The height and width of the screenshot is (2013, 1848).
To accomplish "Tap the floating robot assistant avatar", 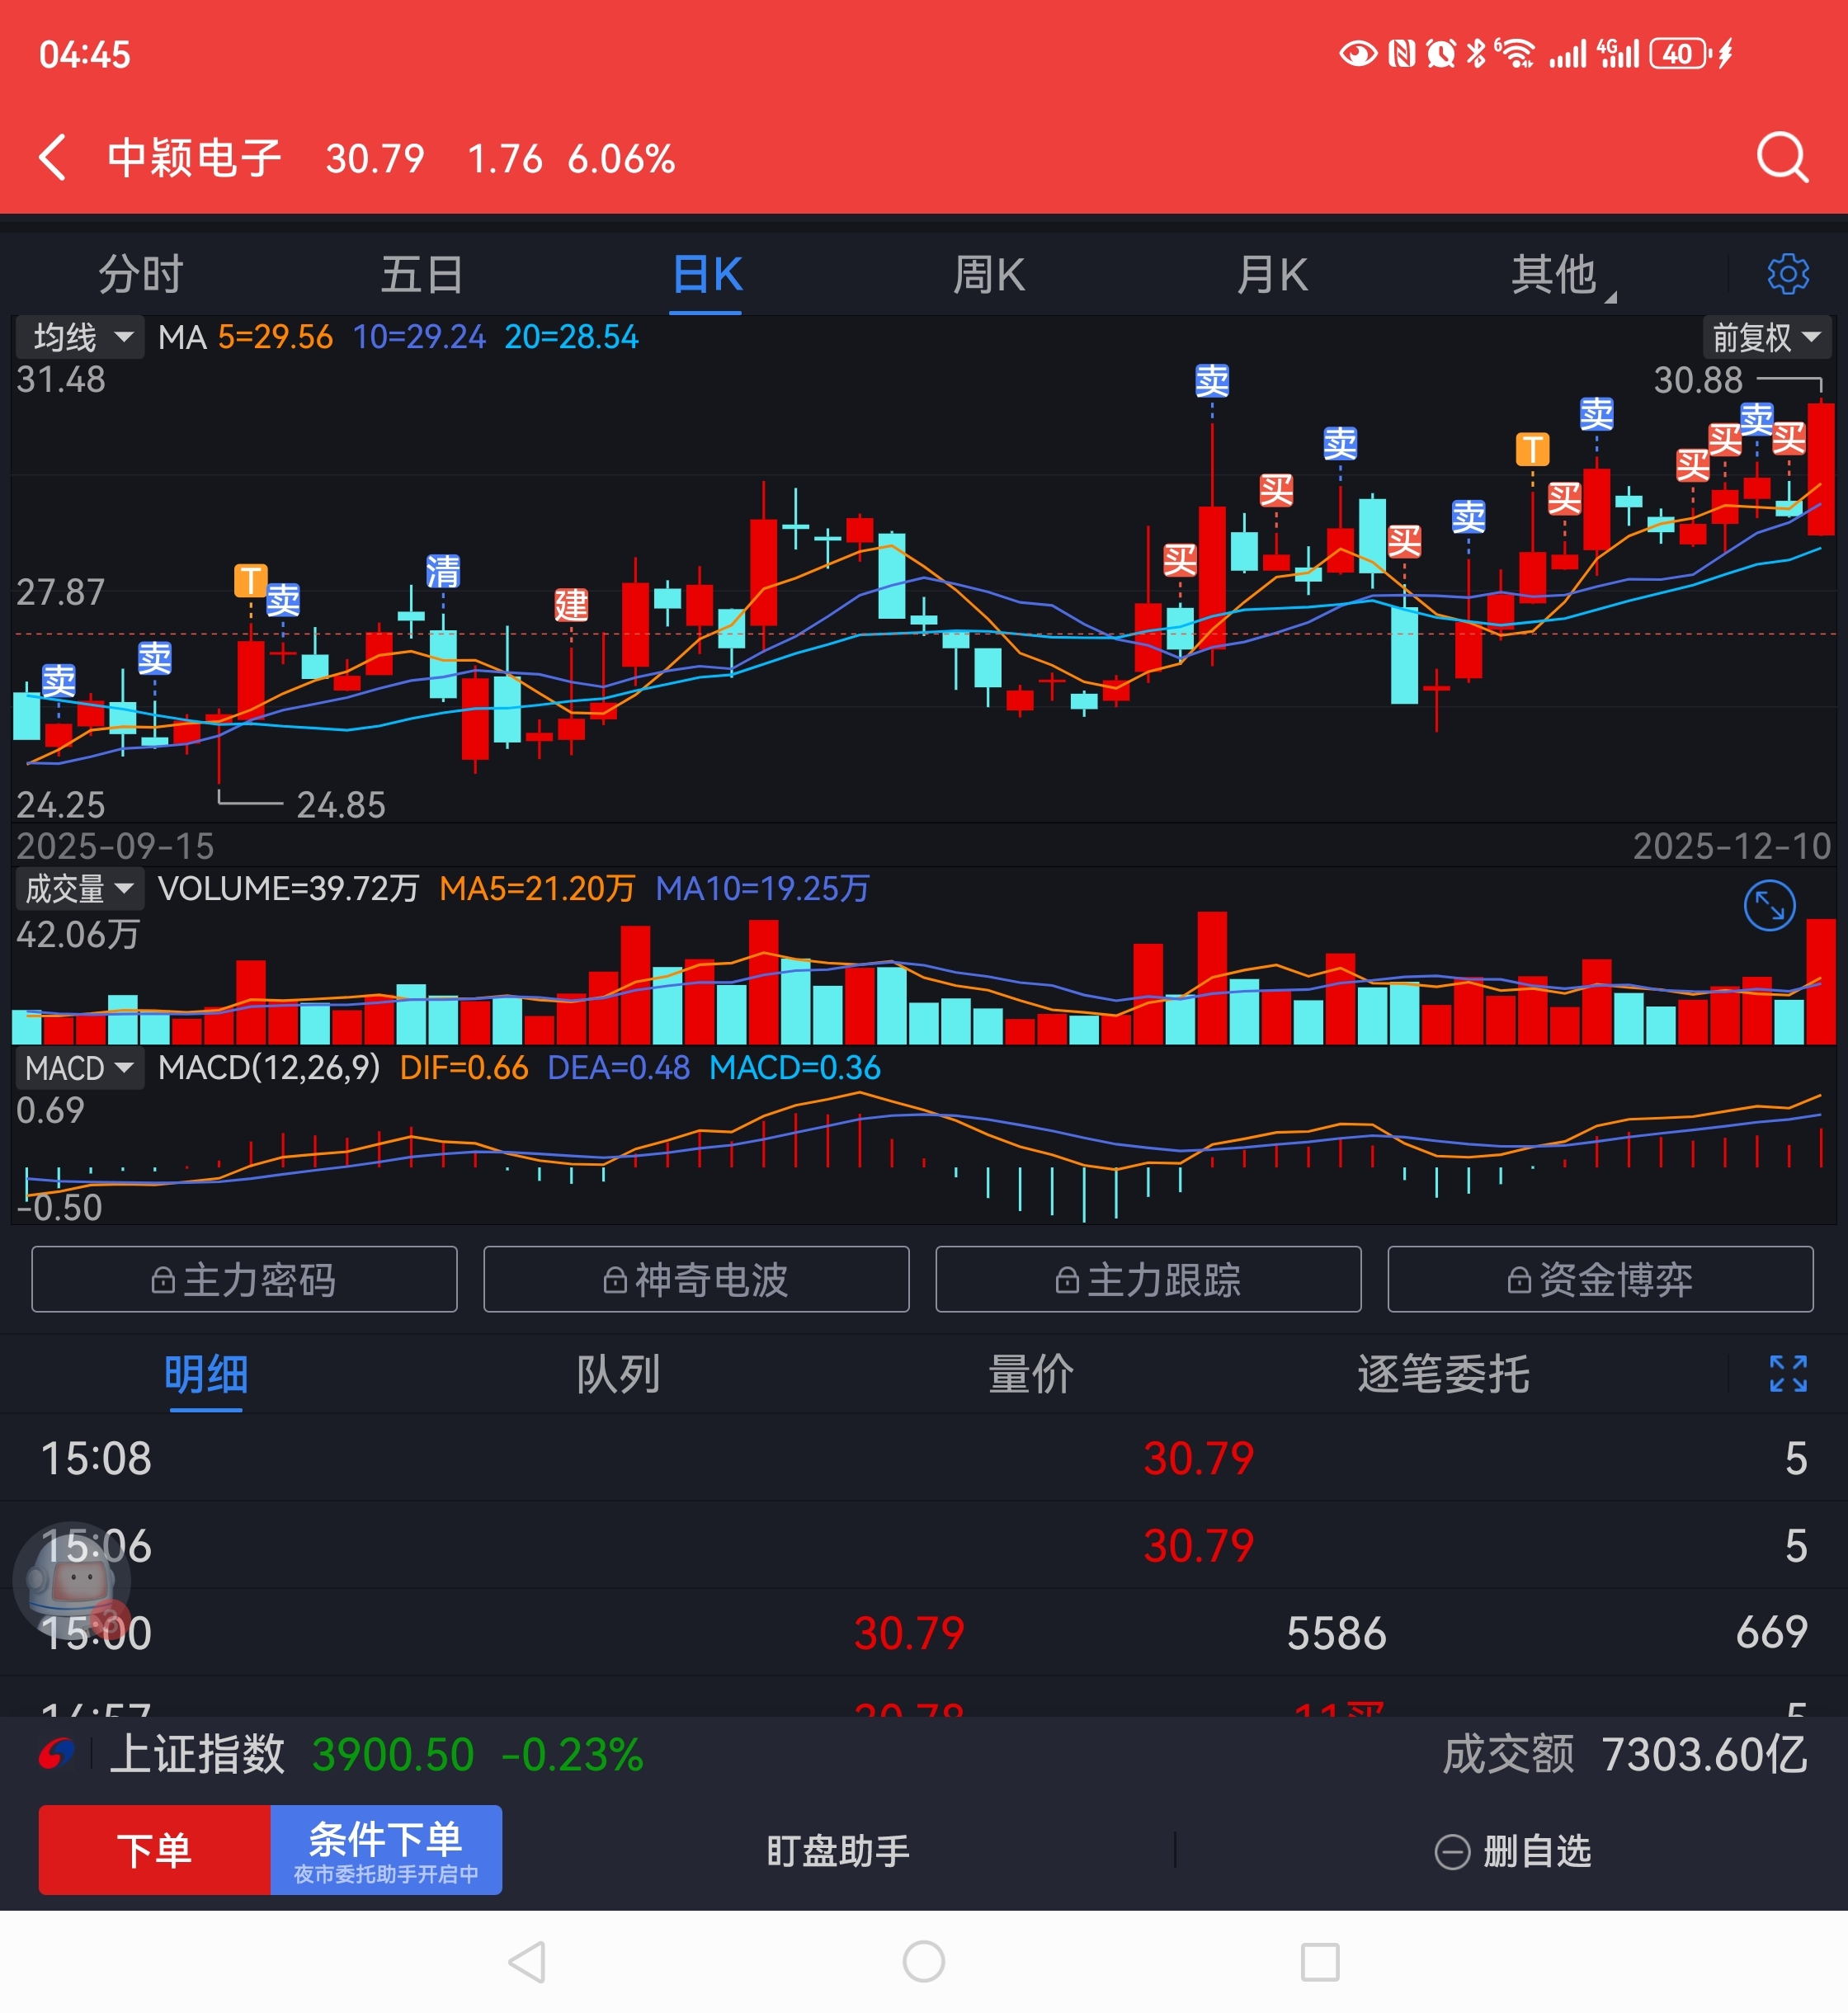I will click(x=72, y=1581).
